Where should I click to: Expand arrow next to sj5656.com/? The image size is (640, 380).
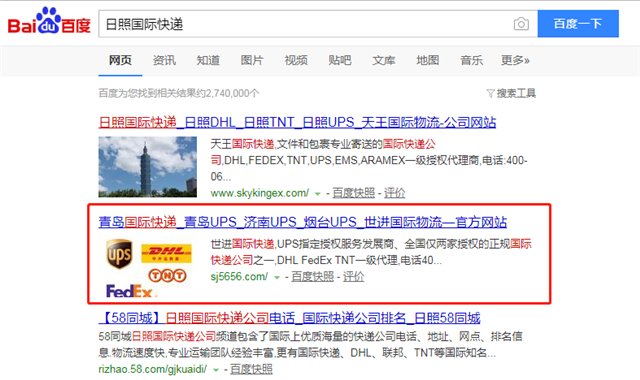[x=277, y=278]
